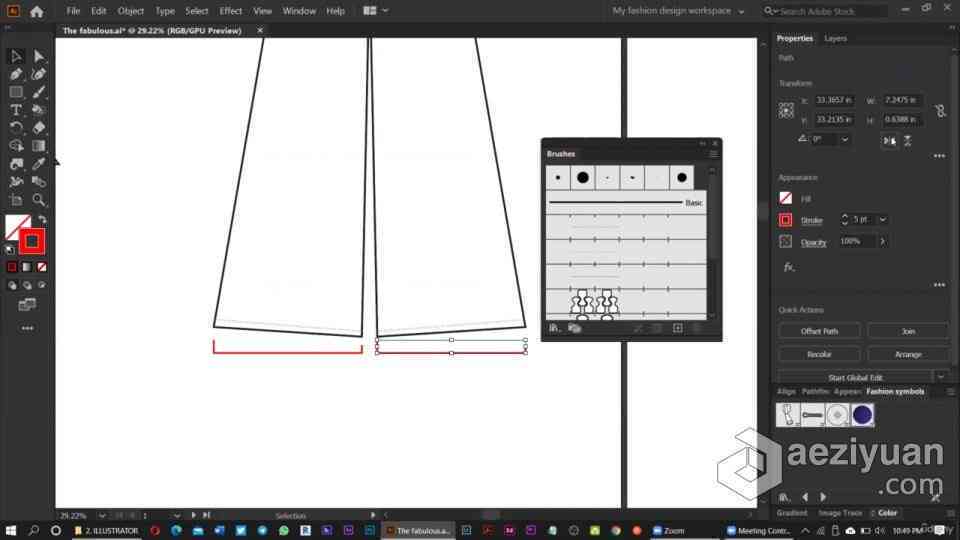
Task: Click New Brush icon in Brushes panel
Action: 678,328
